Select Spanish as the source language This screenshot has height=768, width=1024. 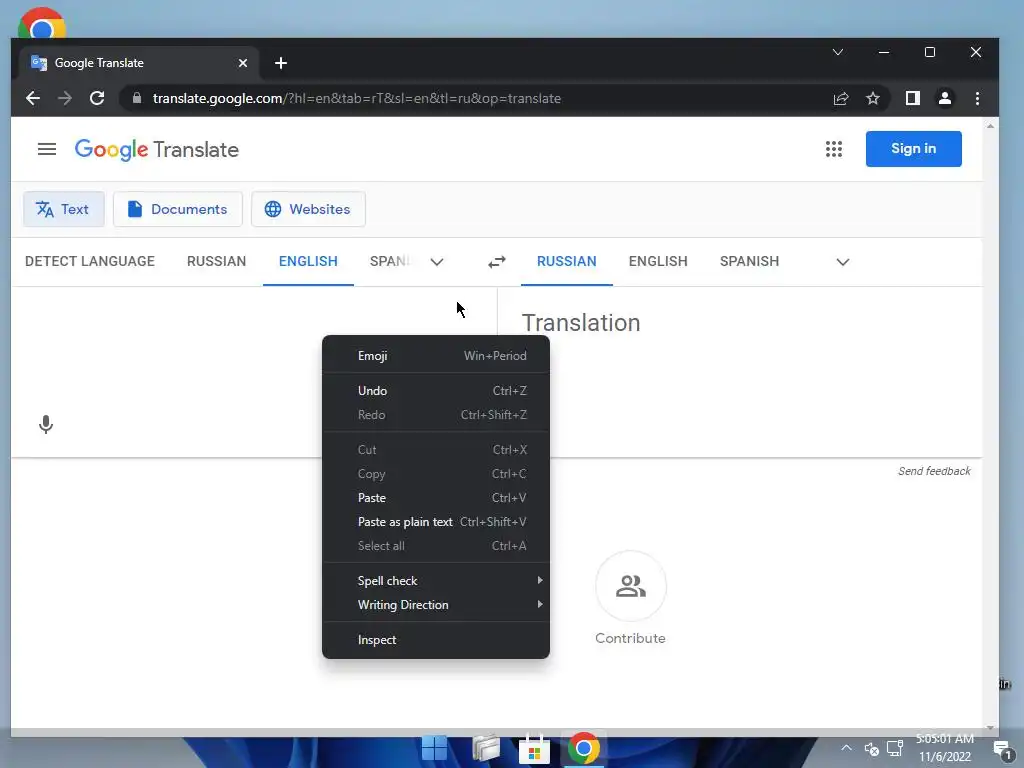click(391, 261)
